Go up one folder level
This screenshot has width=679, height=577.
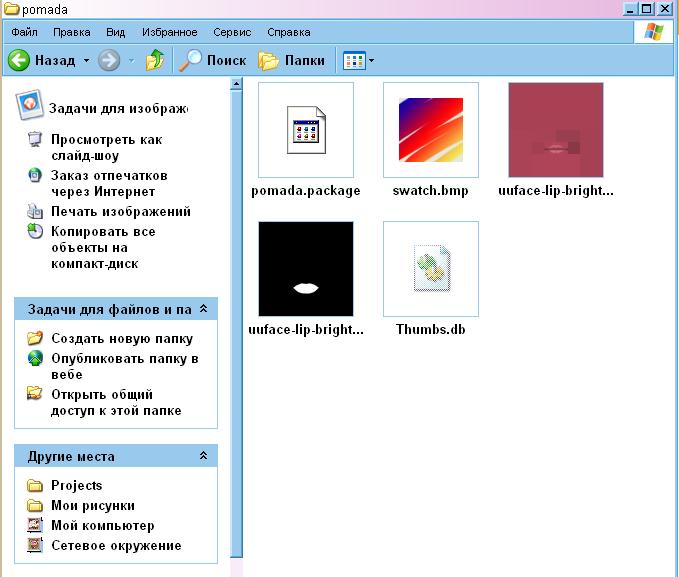pos(155,60)
